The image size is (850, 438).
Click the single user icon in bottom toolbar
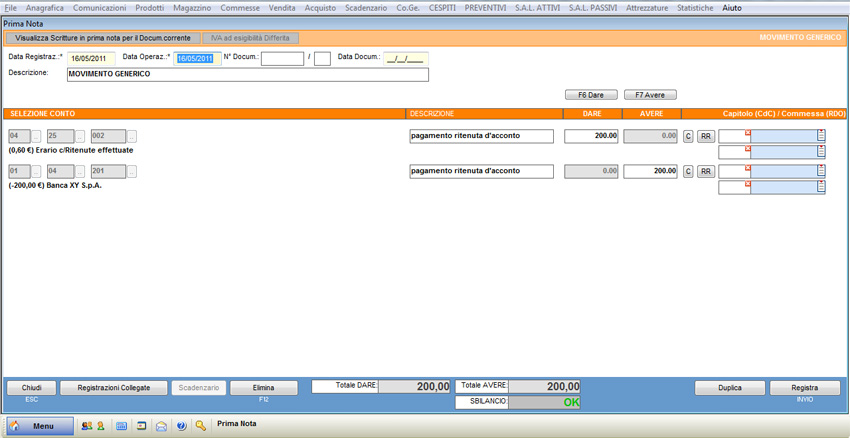click(101, 425)
